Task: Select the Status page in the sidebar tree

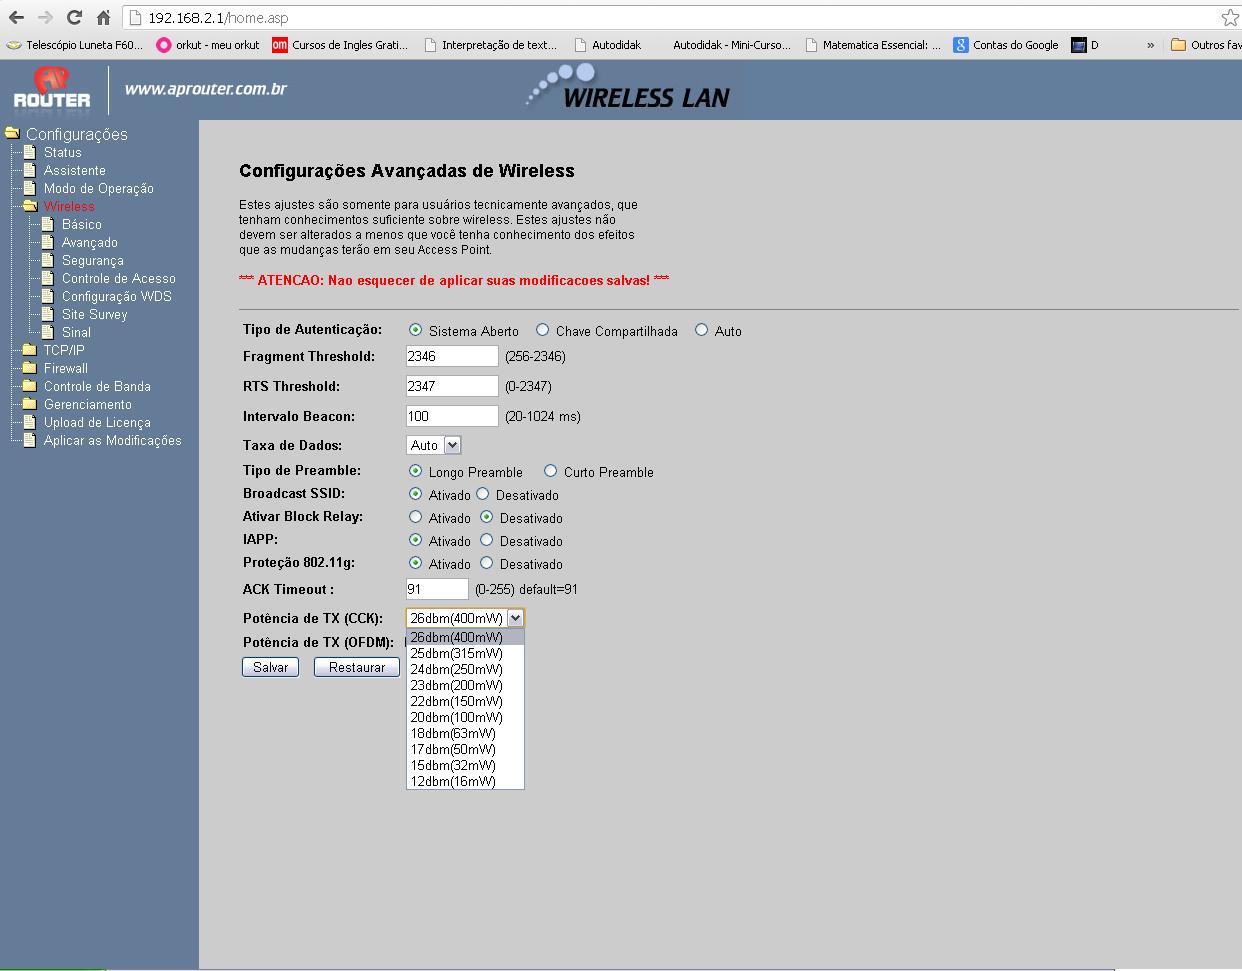Action: click(x=60, y=152)
